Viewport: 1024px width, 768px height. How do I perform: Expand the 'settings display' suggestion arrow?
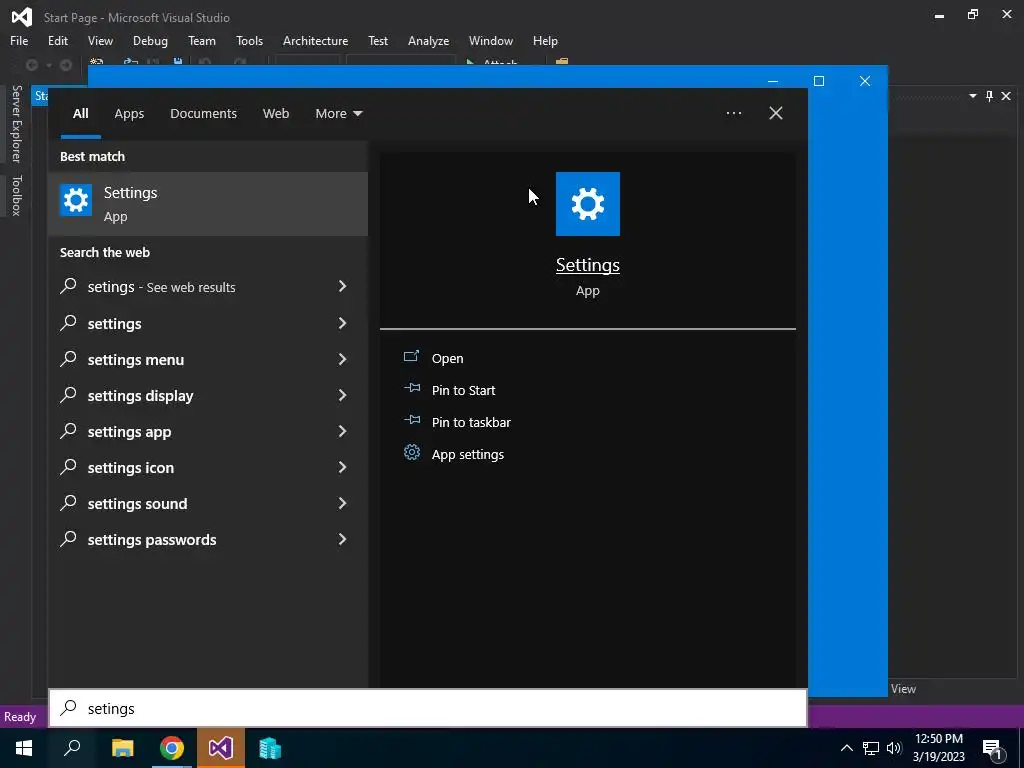point(342,394)
